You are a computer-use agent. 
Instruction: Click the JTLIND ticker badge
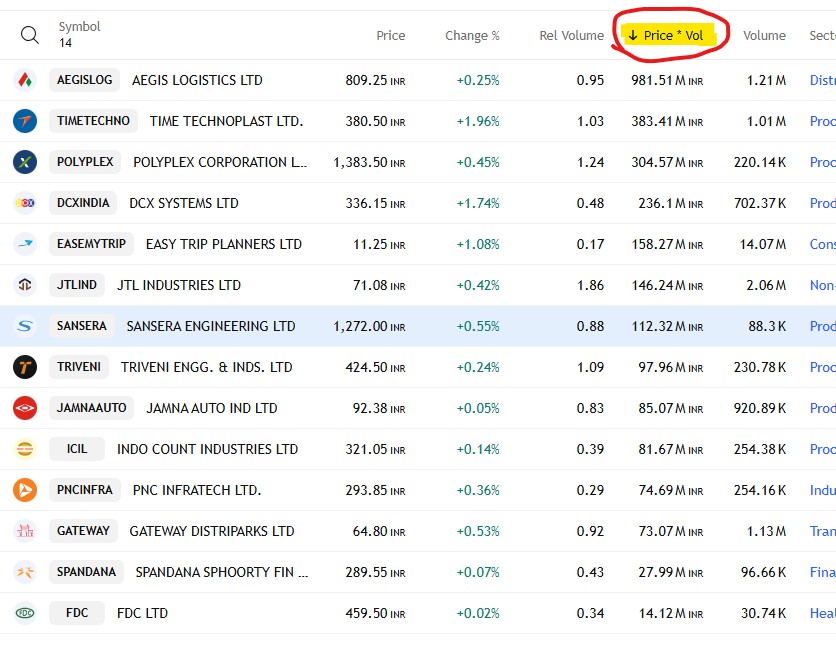pos(77,285)
